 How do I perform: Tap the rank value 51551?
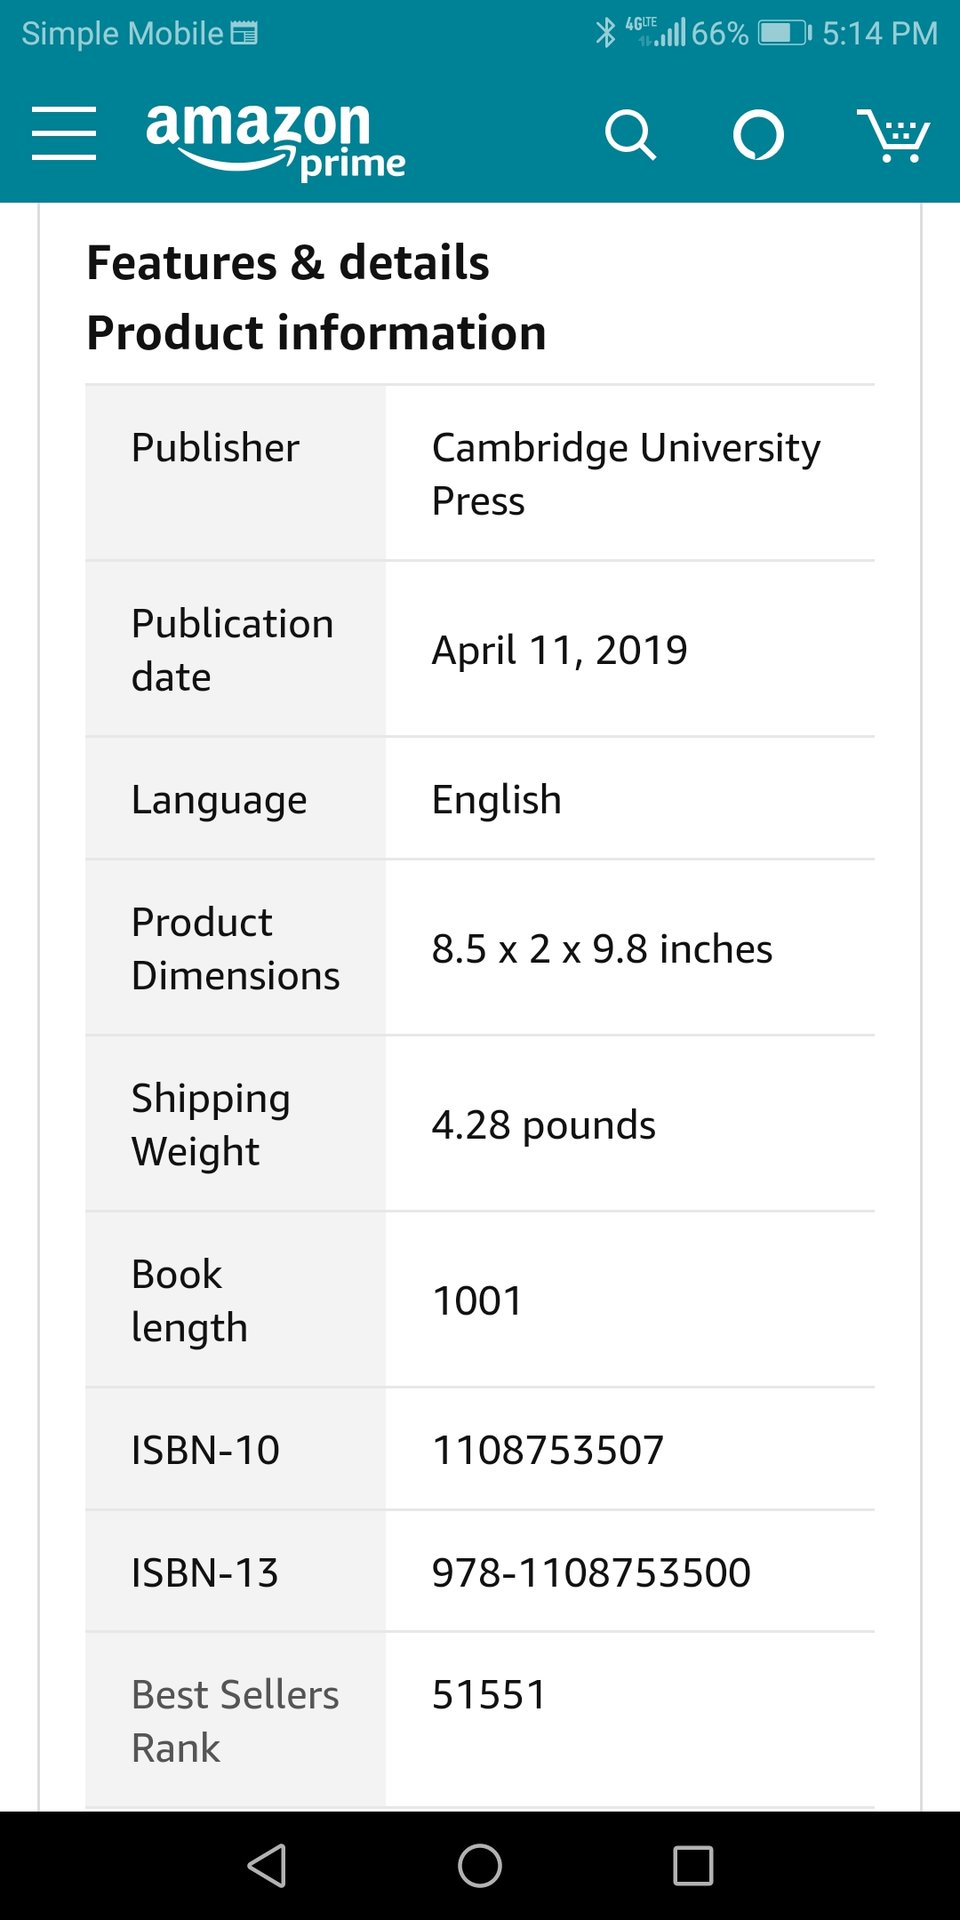tap(489, 1695)
